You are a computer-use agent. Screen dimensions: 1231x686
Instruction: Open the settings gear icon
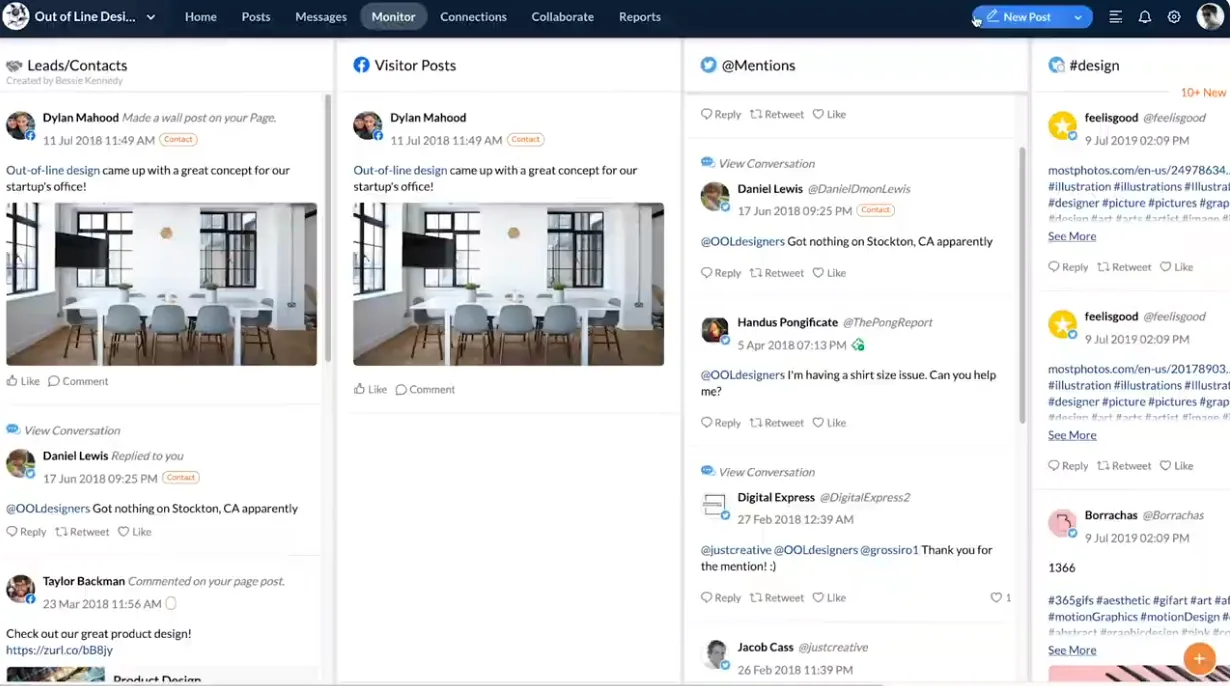click(x=1174, y=17)
